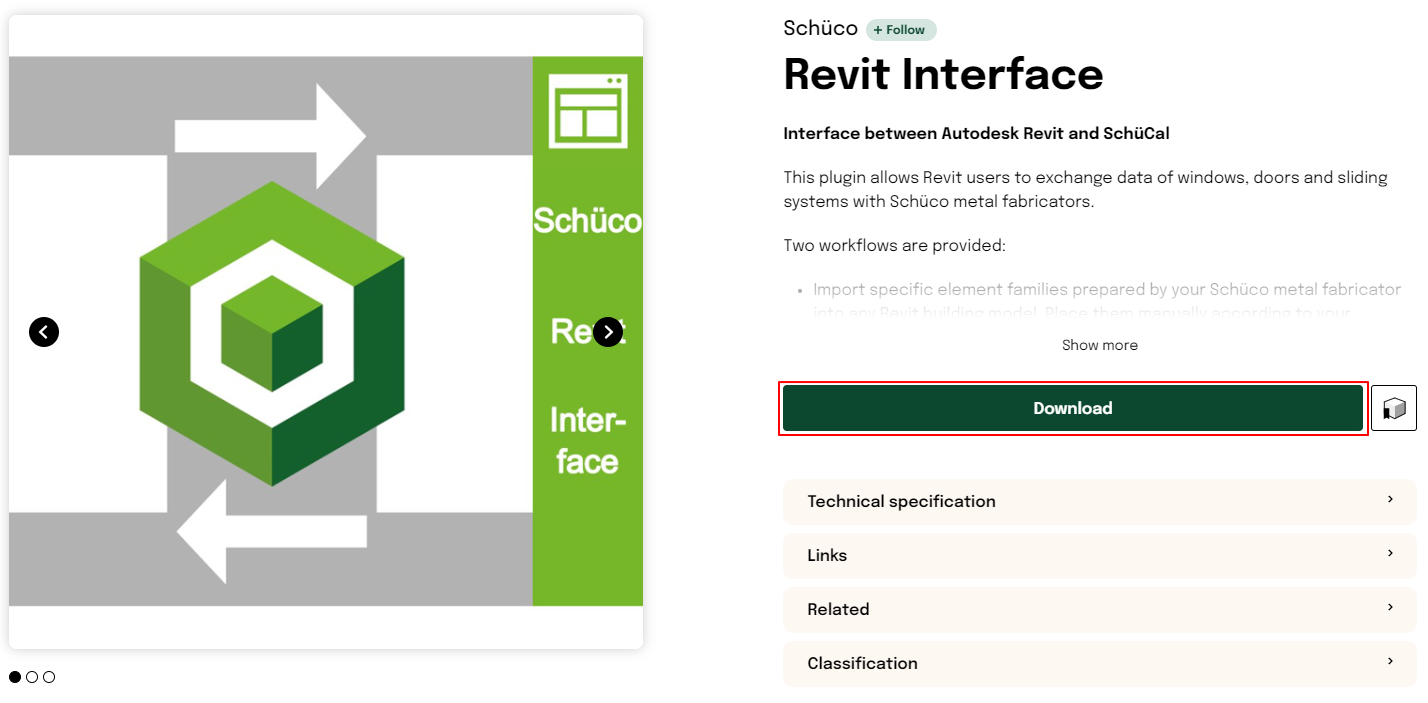Expand the Classification section
This screenshot has width=1428, height=703.
coord(862,664)
